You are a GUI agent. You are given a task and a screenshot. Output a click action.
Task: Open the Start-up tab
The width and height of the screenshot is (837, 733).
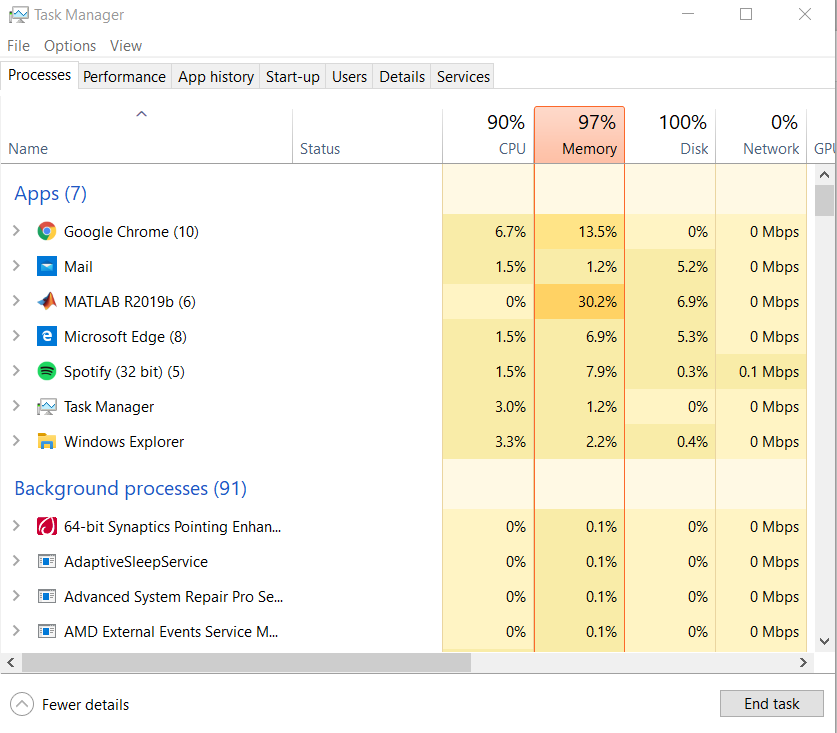tap(292, 77)
